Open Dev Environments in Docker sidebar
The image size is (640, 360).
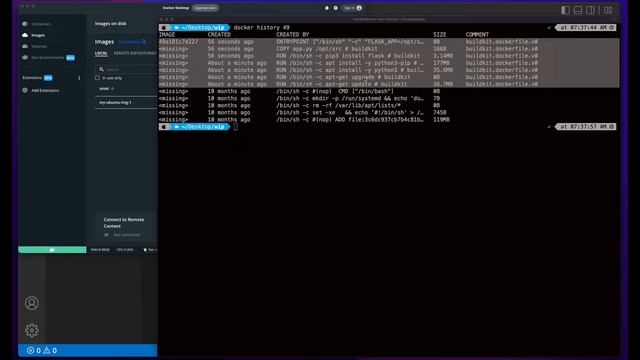click(x=48, y=58)
